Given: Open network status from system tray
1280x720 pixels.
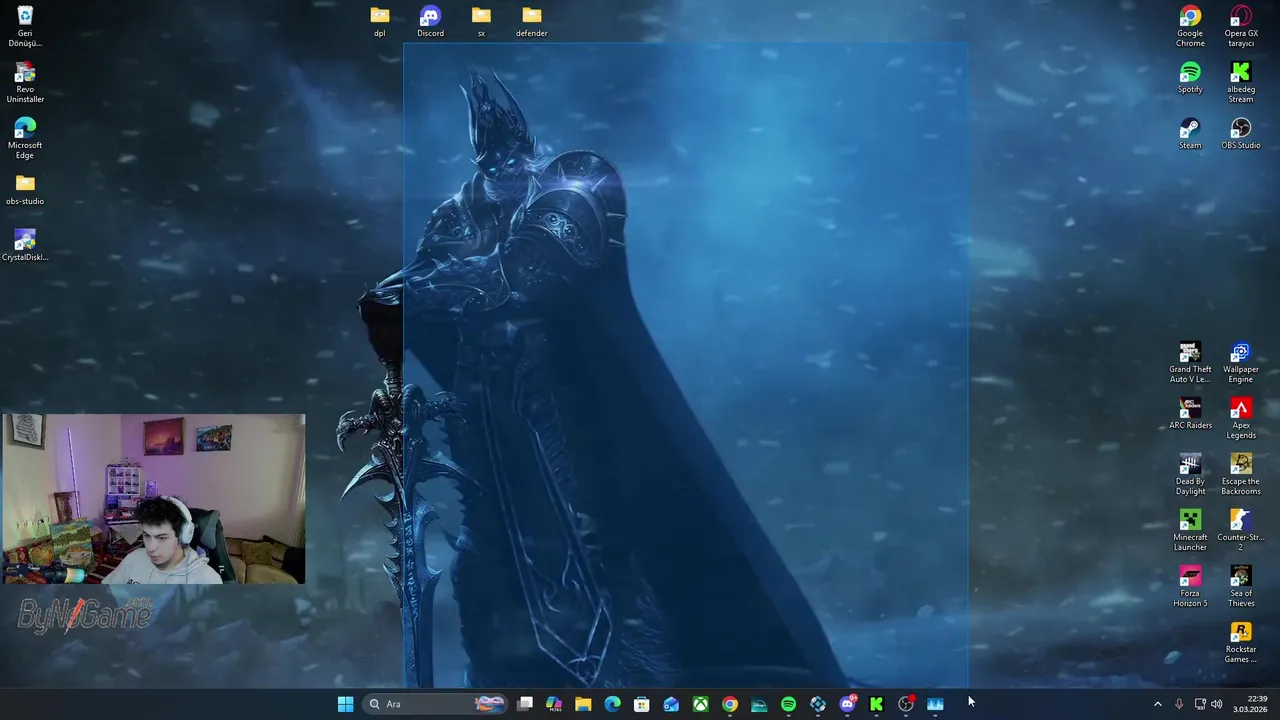Looking at the screenshot, I should (1200, 704).
